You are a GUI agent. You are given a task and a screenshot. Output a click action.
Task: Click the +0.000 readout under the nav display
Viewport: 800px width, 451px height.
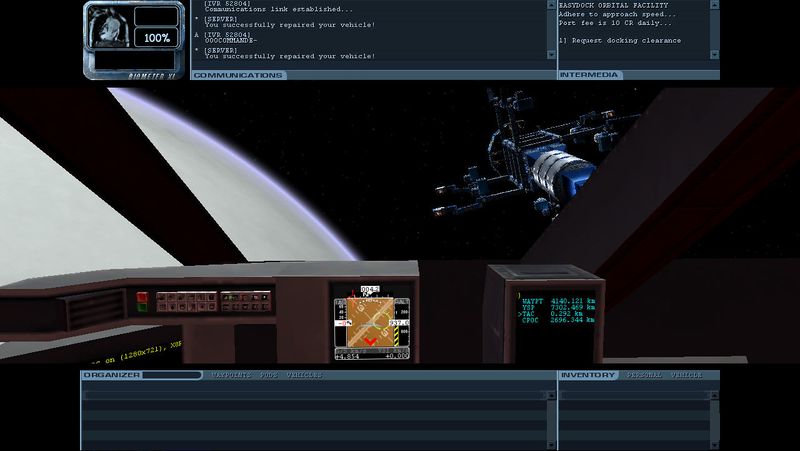click(396, 356)
